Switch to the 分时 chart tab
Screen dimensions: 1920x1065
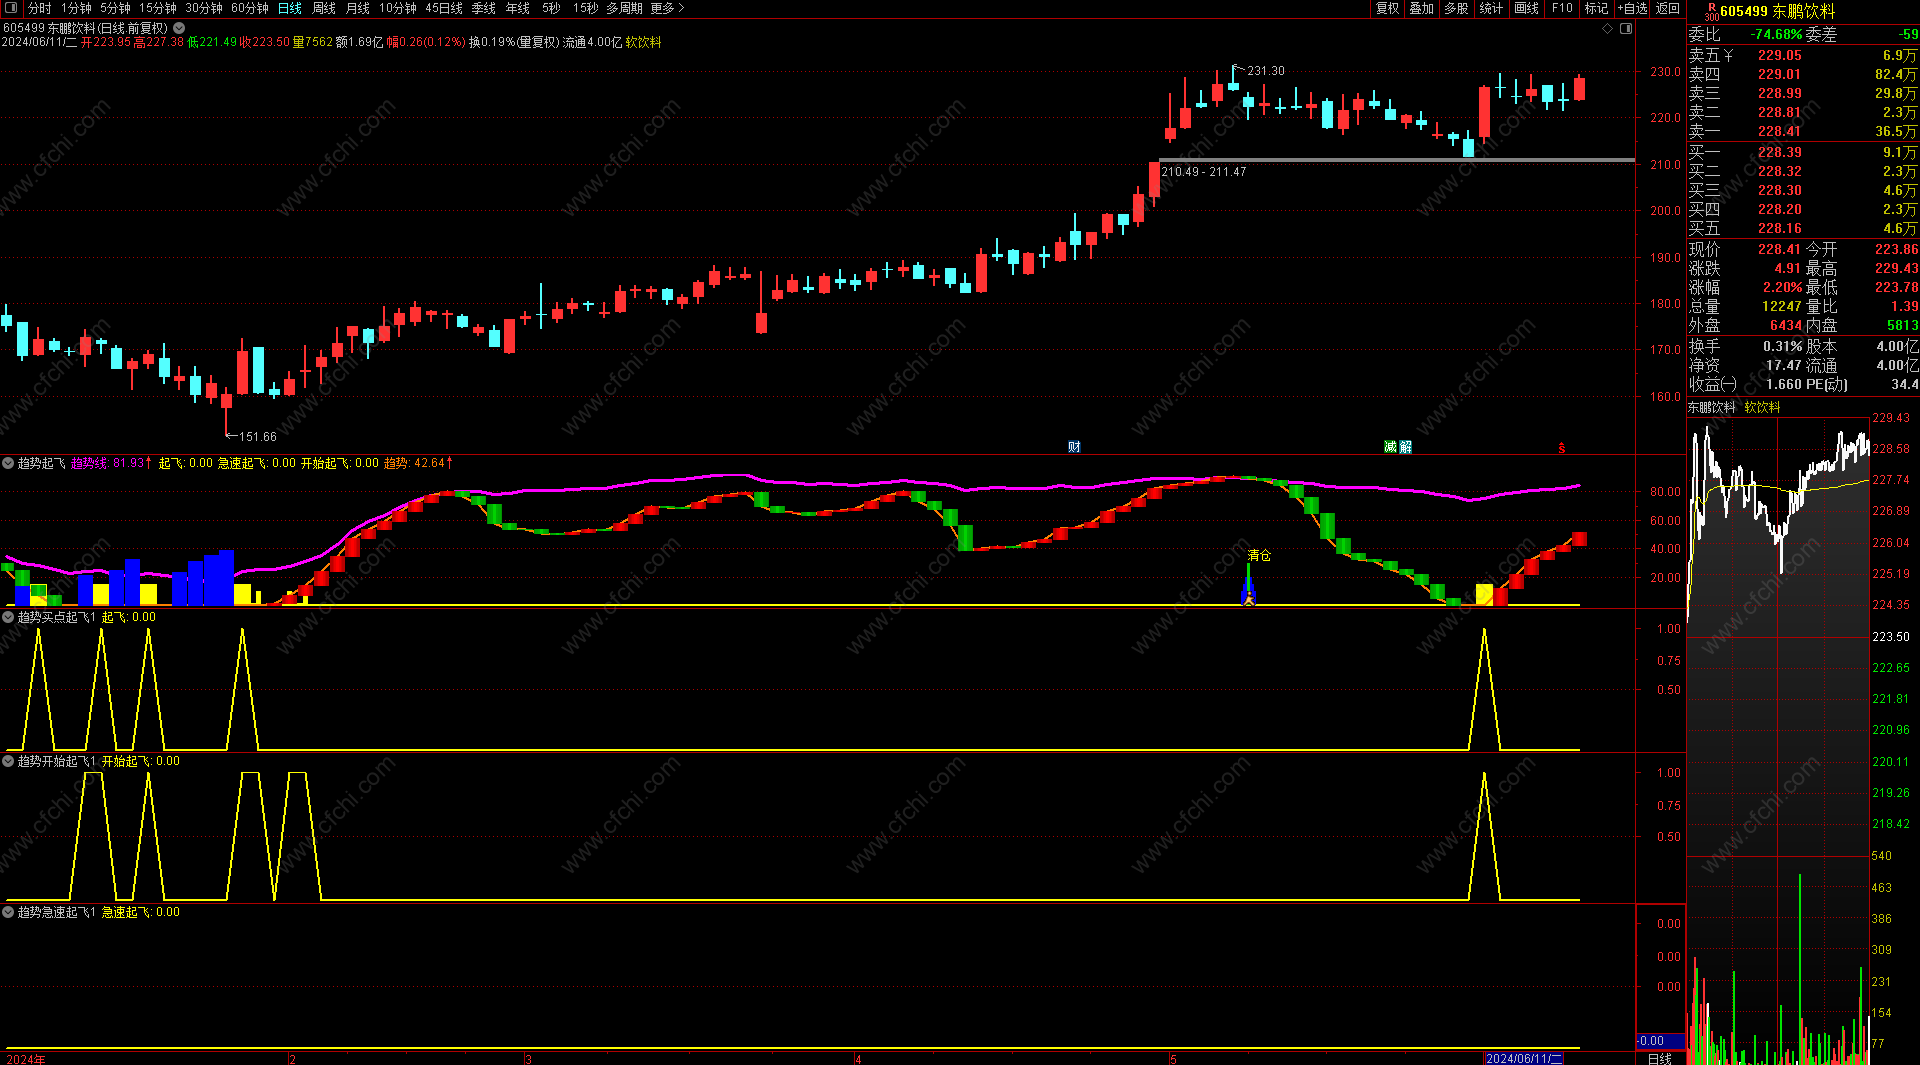click(x=39, y=8)
